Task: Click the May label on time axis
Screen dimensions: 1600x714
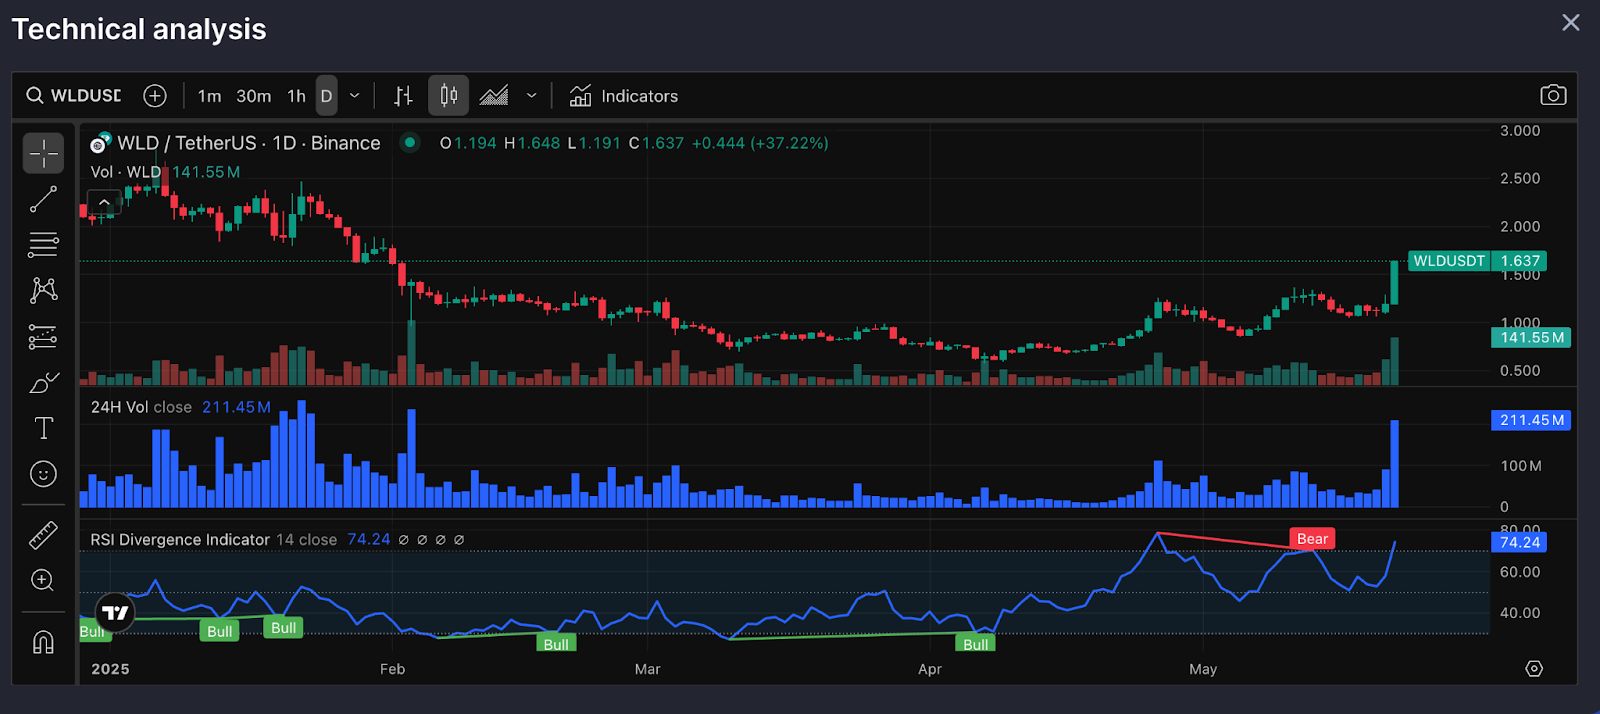Action: click(1203, 669)
